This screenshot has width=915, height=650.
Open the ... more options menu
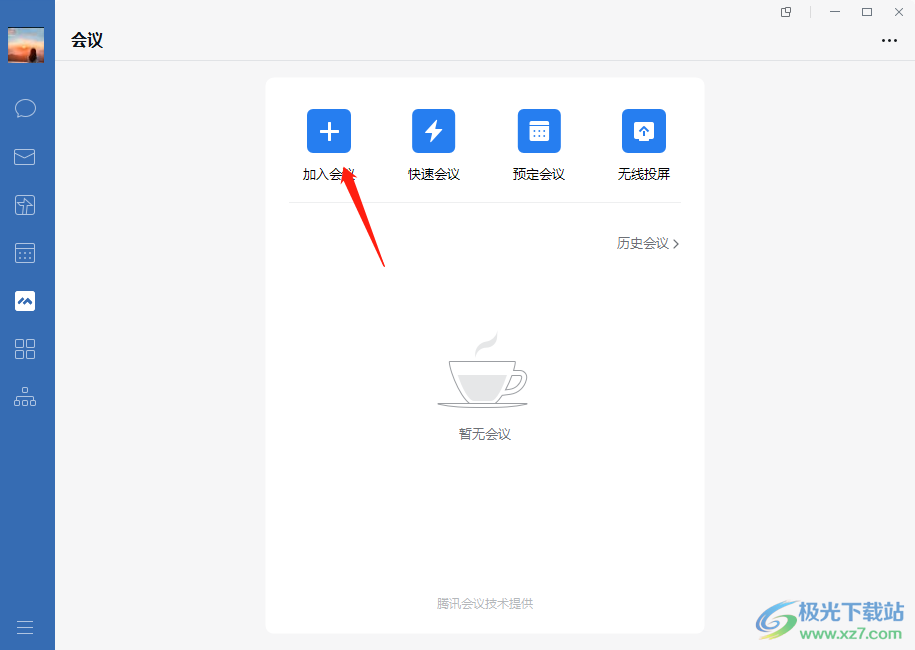pyautogui.click(x=889, y=40)
